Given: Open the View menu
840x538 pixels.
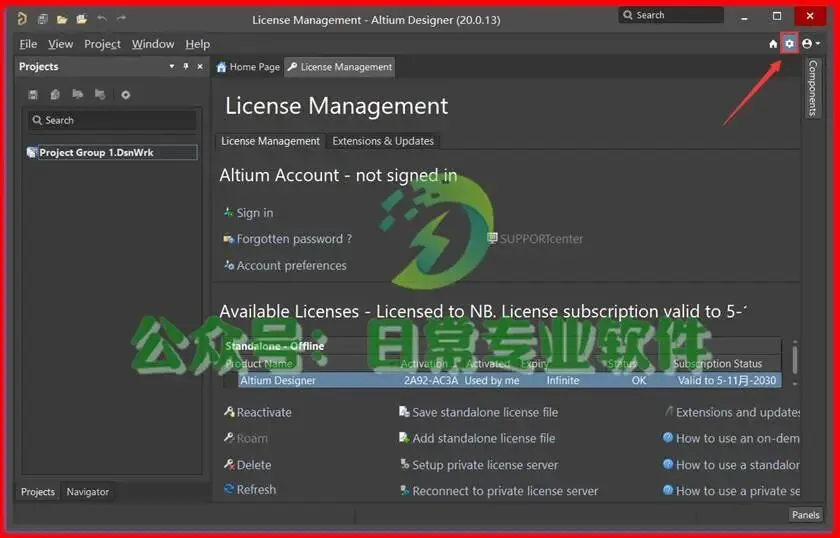Looking at the screenshot, I should click(x=60, y=44).
